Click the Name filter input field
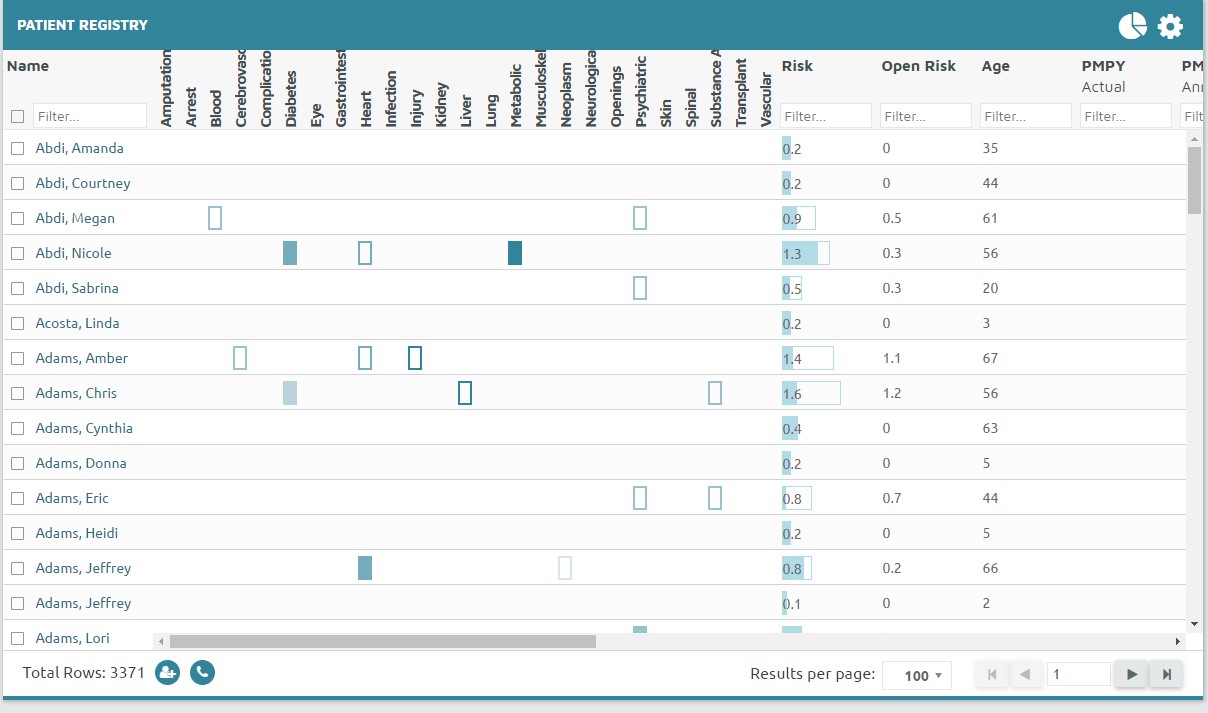1208x713 pixels. coord(89,117)
